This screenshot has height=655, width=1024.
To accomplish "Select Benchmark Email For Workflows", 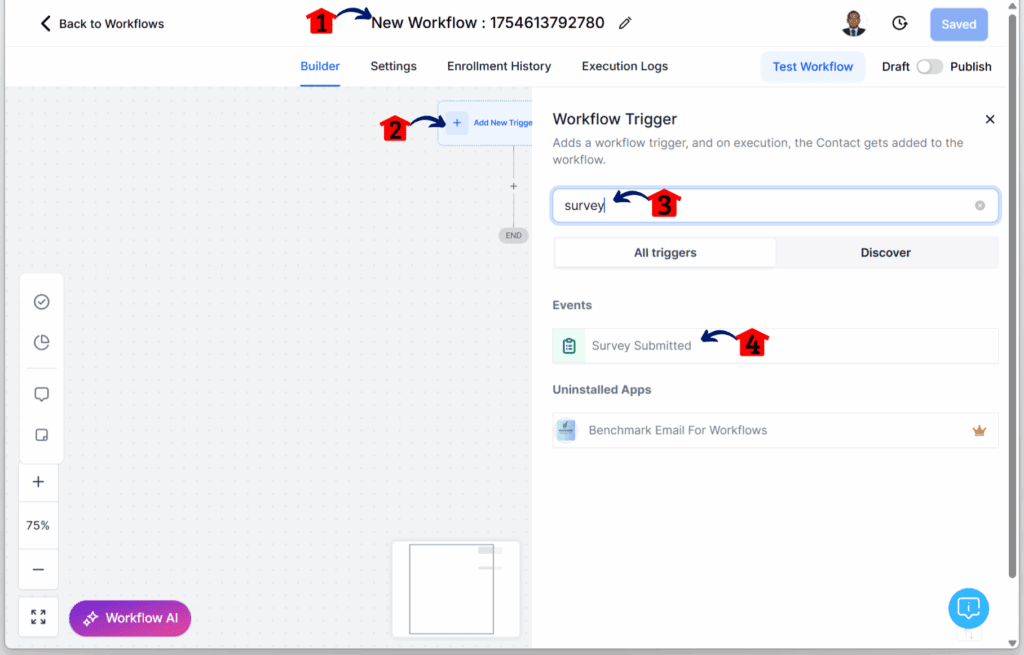I will tap(775, 430).
